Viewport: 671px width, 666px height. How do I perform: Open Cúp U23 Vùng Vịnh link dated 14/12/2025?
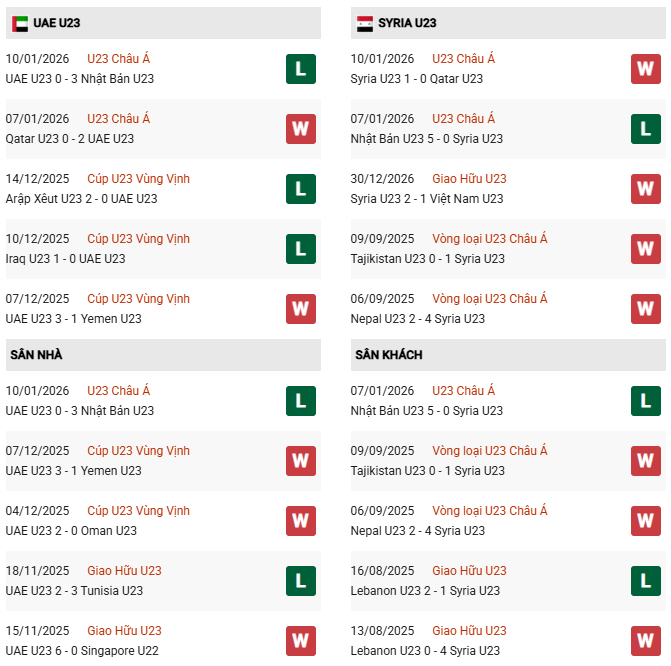pyautogui.click(x=138, y=179)
